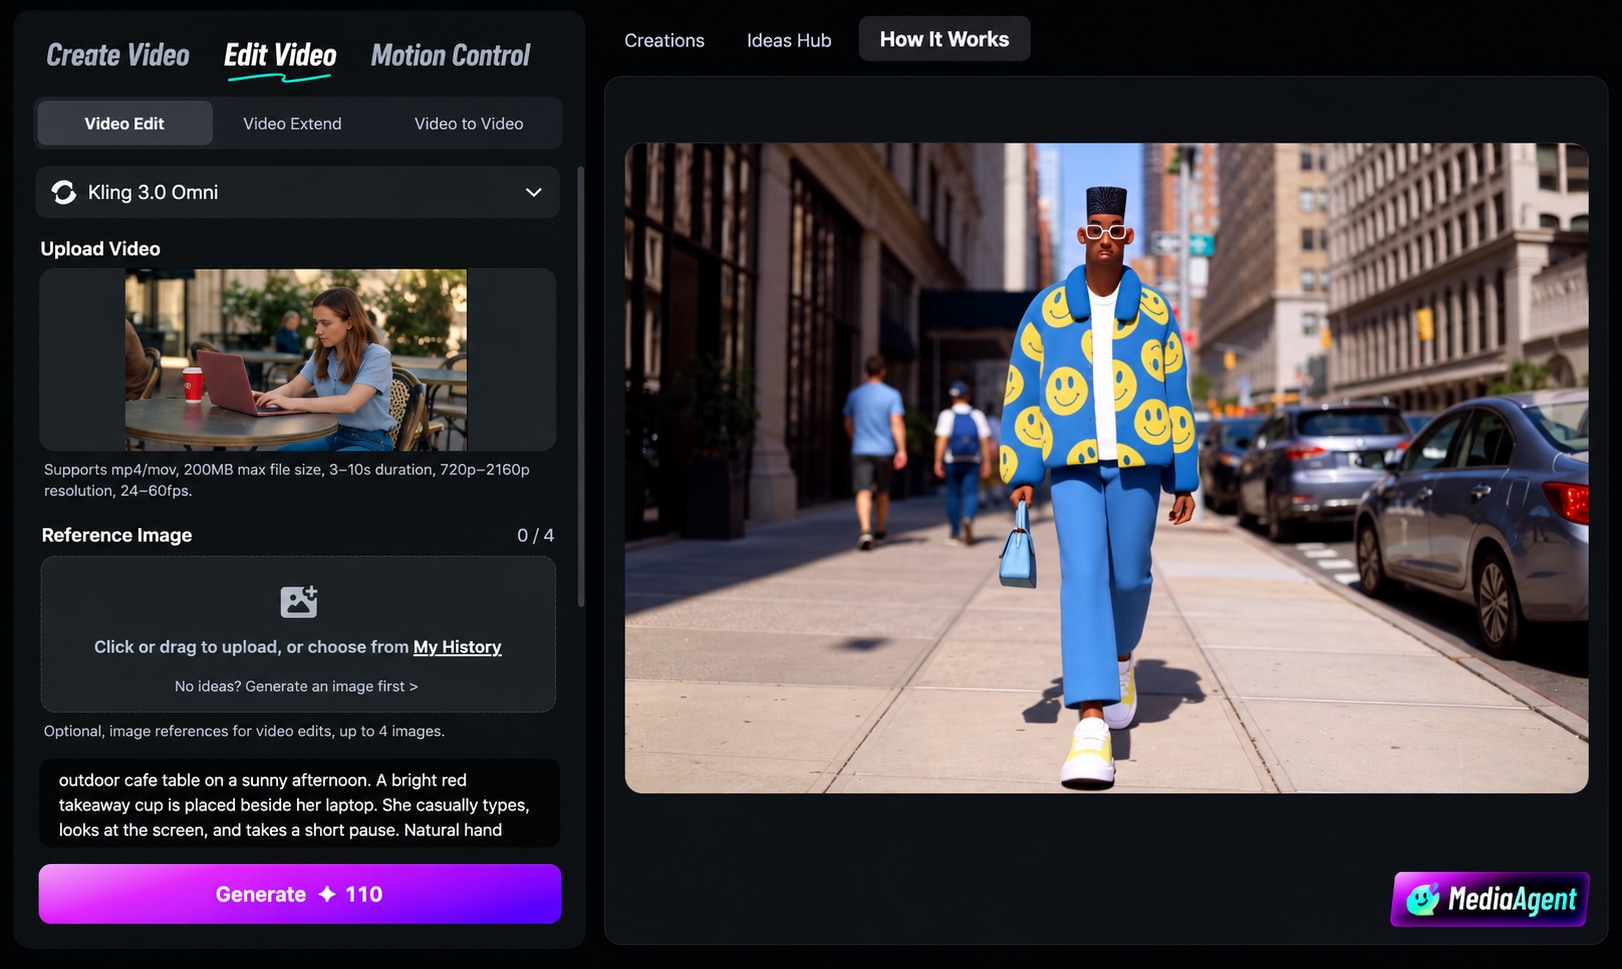Click the sparkle credits icon on Generate

pyautogui.click(x=327, y=894)
